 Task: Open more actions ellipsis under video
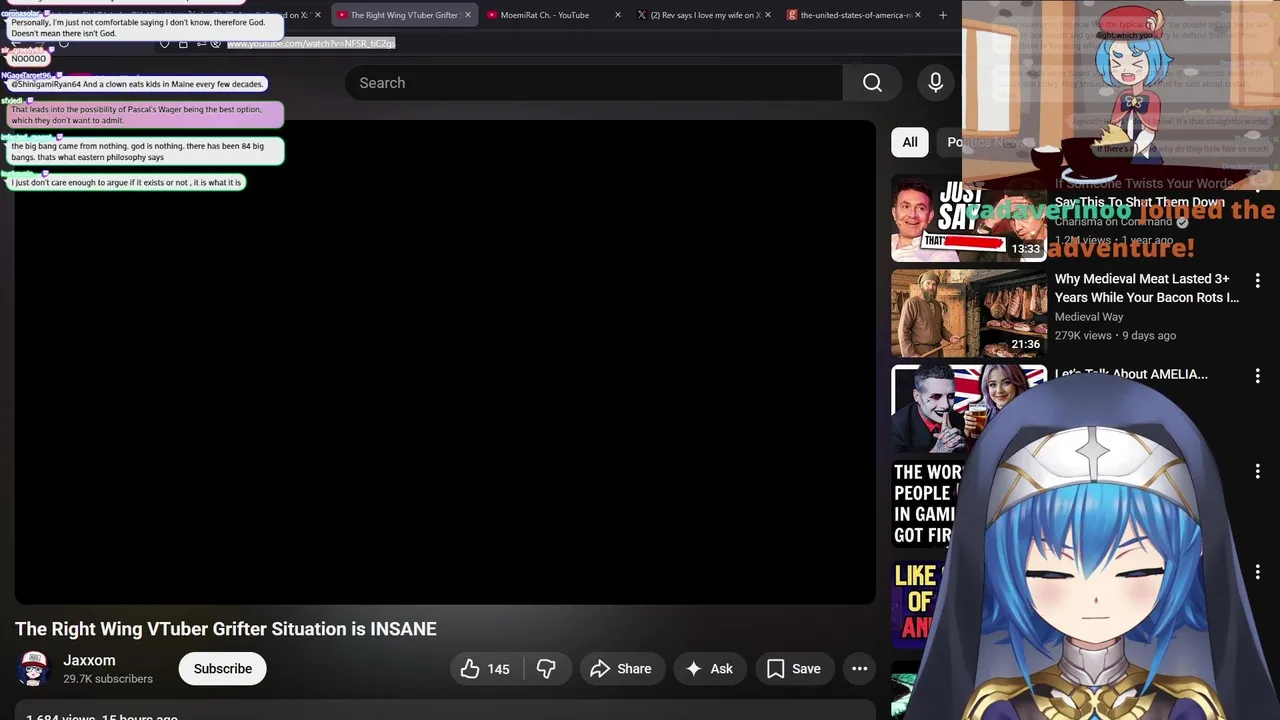coord(860,669)
